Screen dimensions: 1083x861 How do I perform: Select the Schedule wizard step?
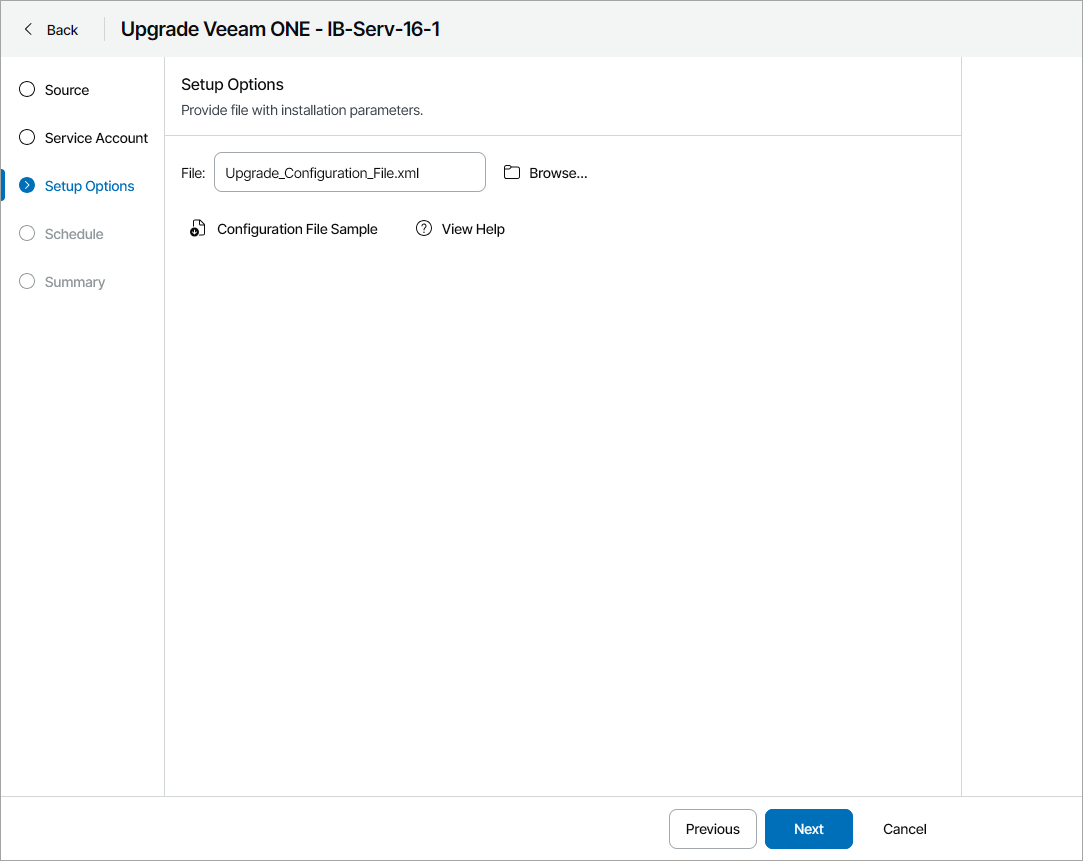(x=74, y=233)
